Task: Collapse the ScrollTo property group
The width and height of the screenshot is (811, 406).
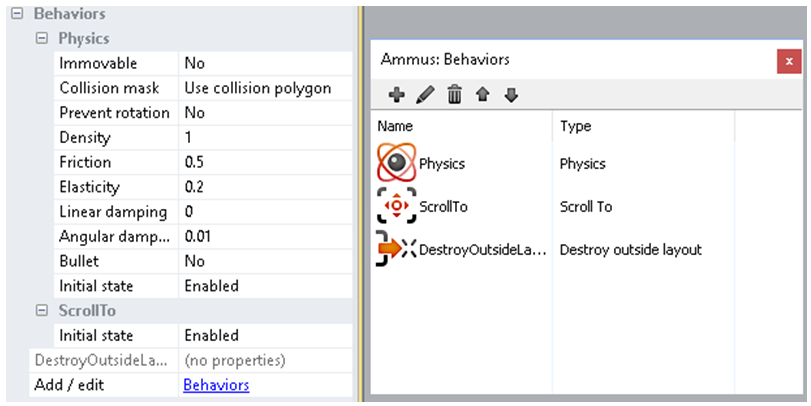Action: coord(41,311)
